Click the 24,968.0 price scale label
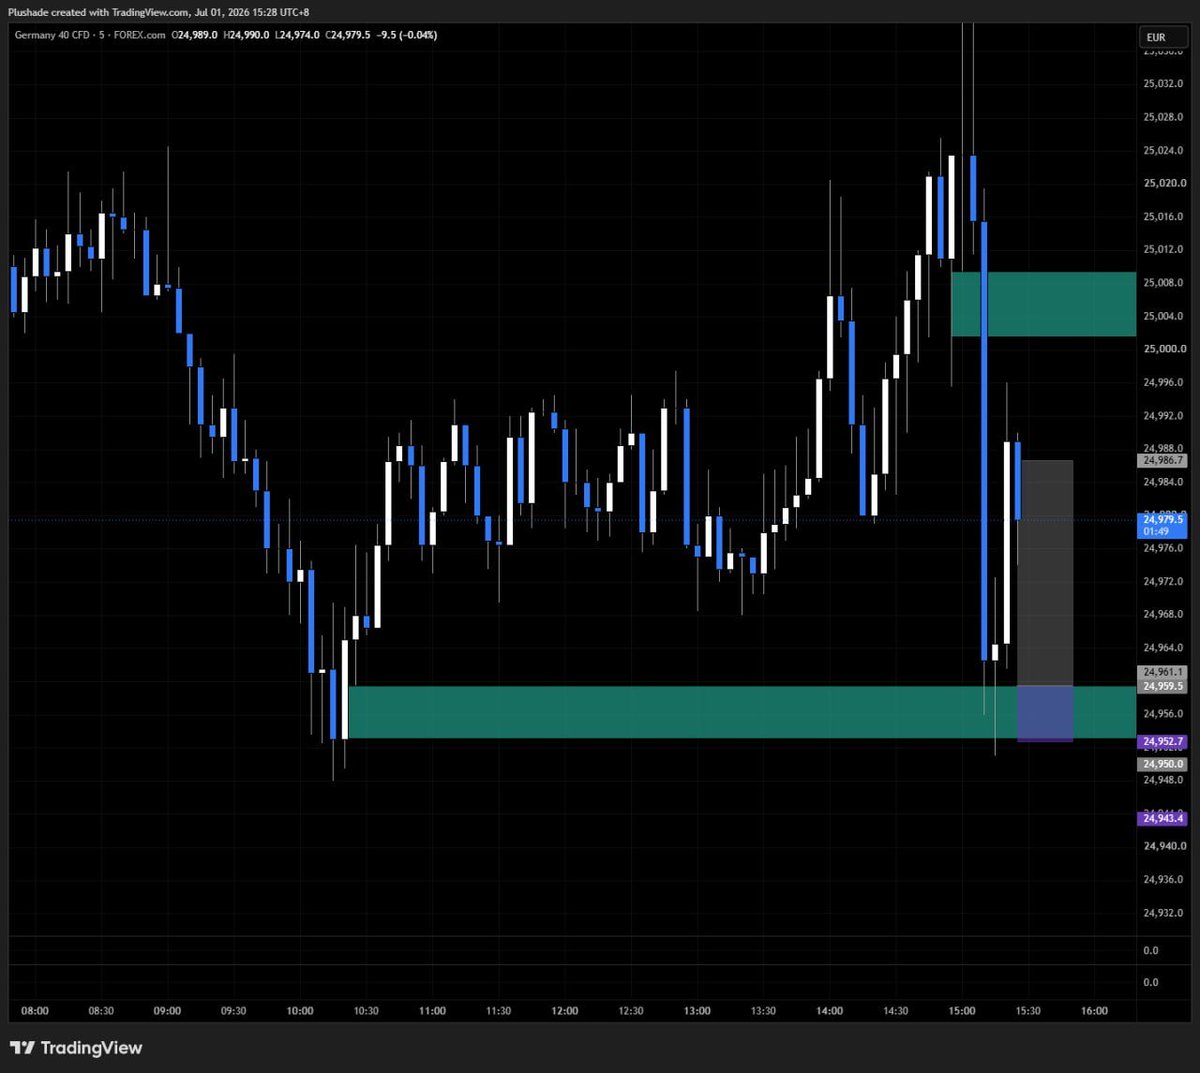Image resolution: width=1200 pixels, height=1073 pixels. click(x=1163, y=614)
